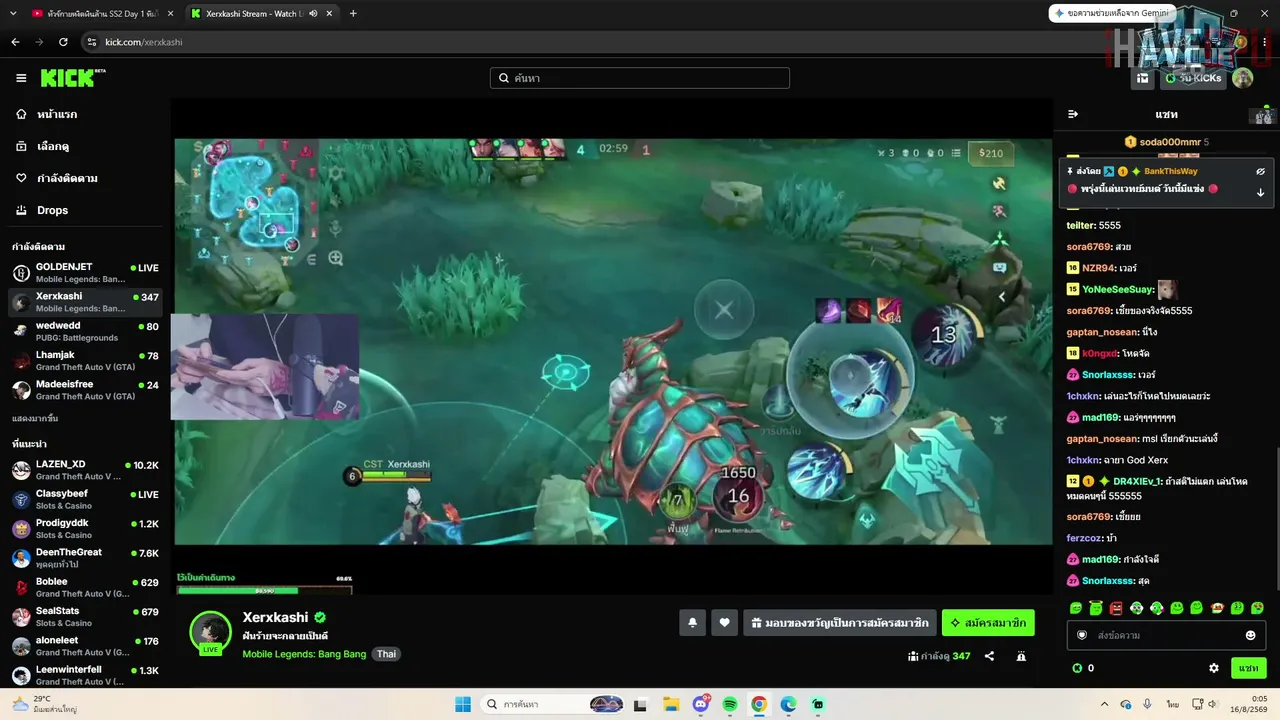
Task: Click the KICK logo
Action: (72, 78)
